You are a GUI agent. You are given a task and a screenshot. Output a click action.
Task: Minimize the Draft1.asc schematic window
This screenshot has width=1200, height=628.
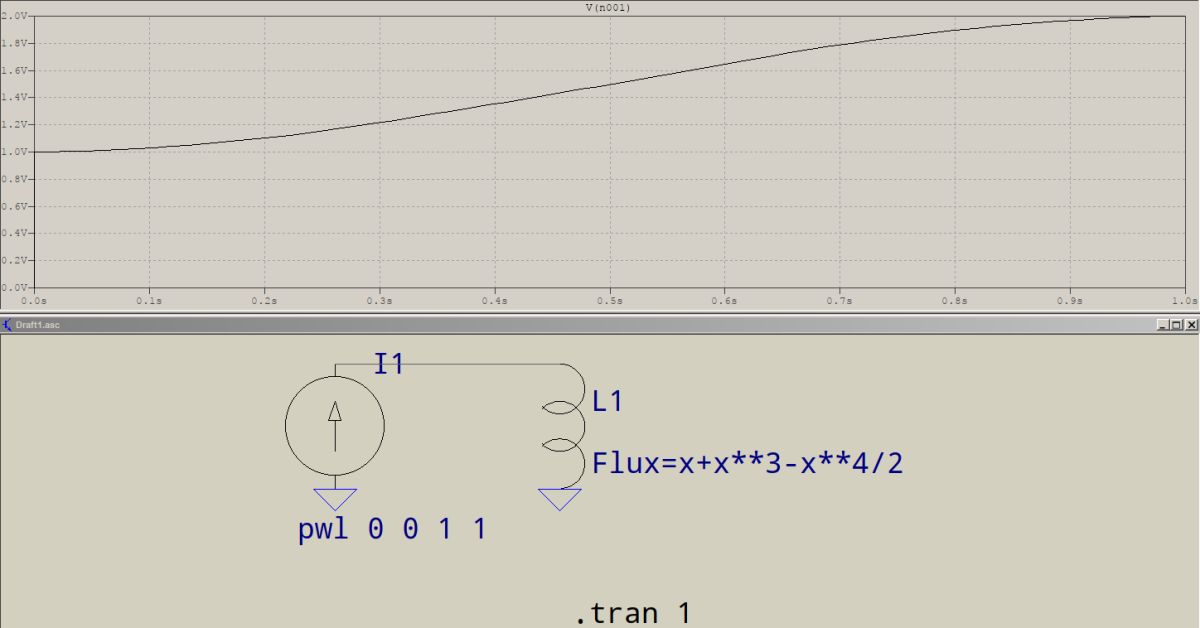click(x=1162, y=325)
